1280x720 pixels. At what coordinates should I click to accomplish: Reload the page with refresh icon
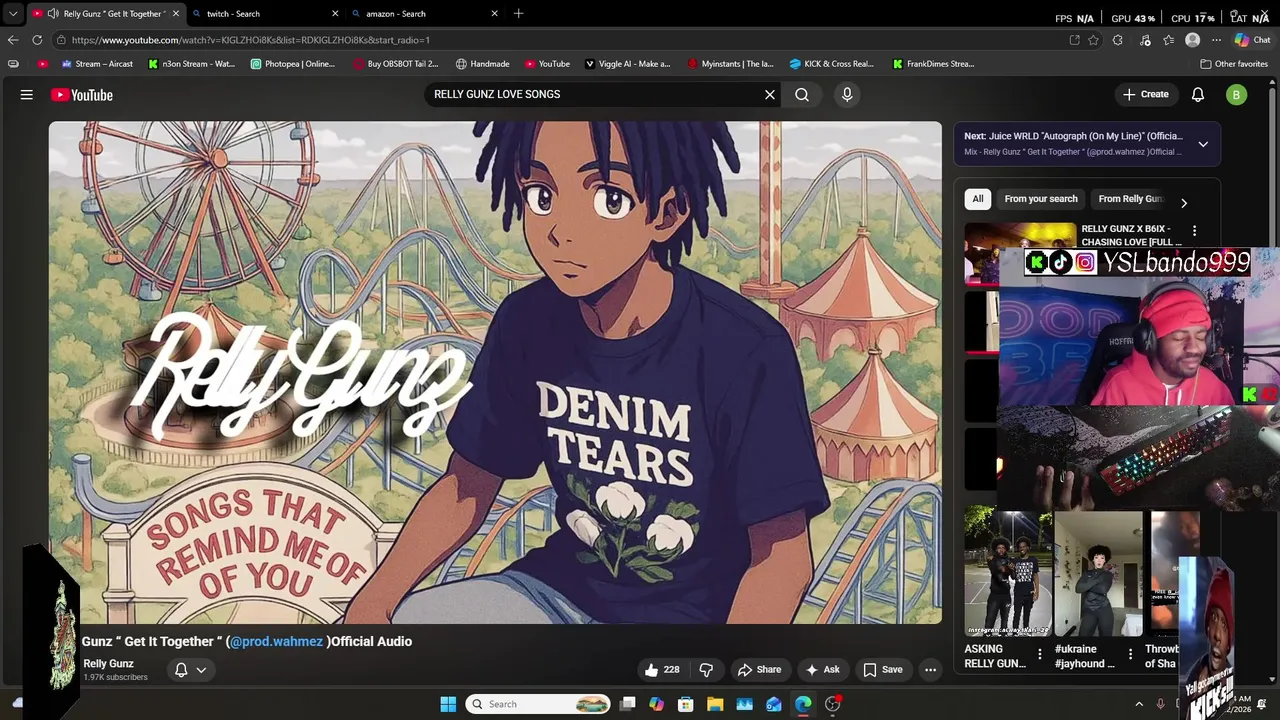pyautogui.click(x=37, y=40)
